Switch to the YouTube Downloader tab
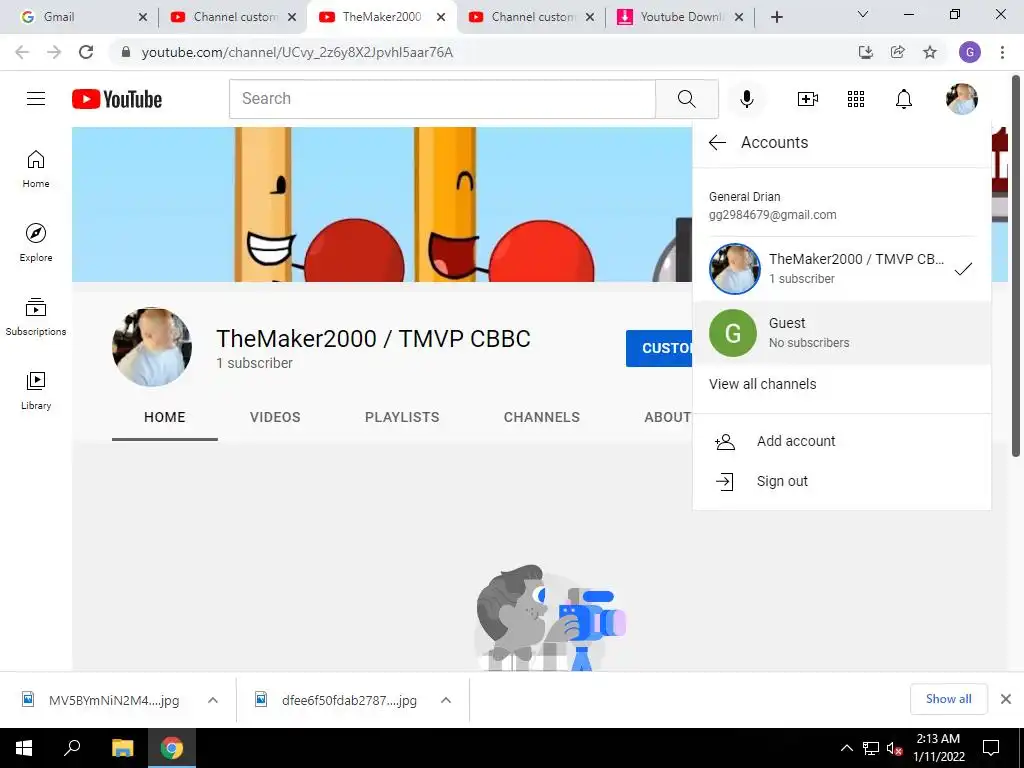The height and width of the screenshot is (768, 1024). tap(679, 17)
